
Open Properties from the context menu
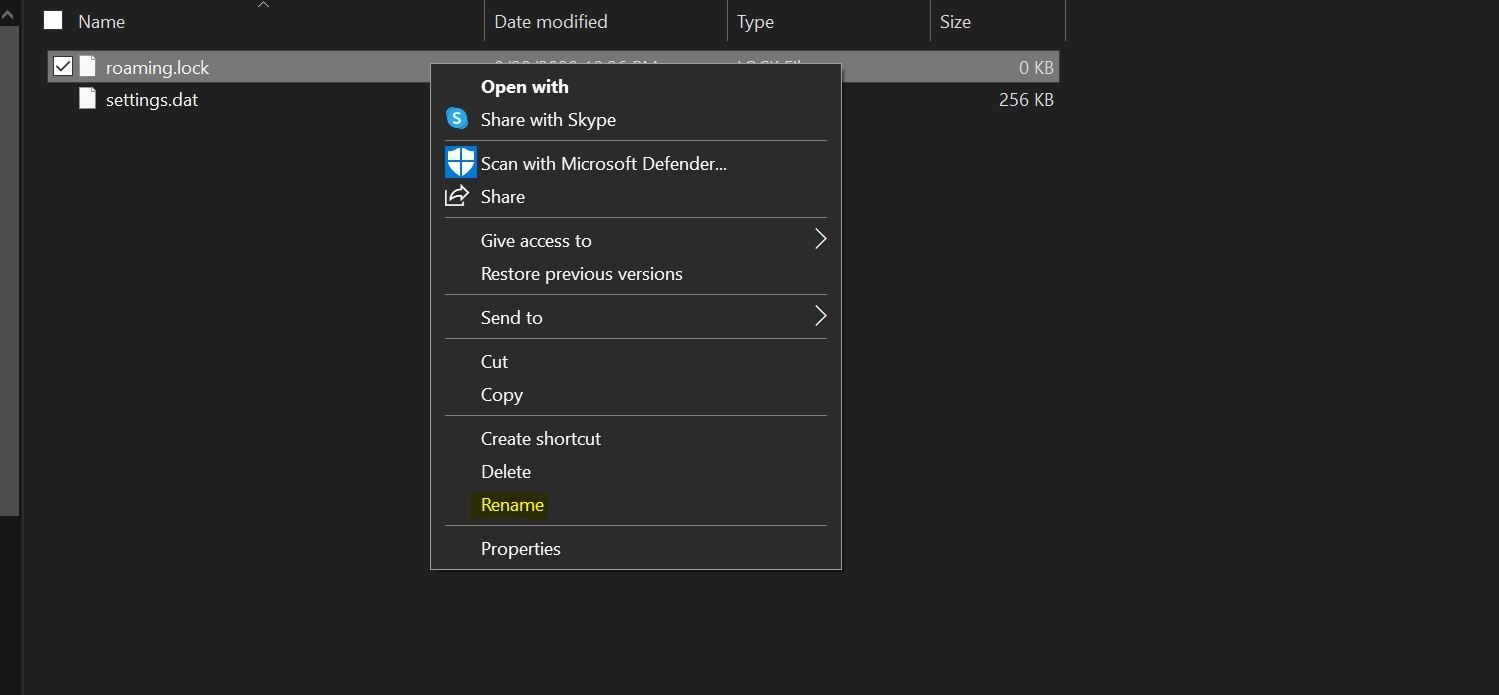[521, 548]
